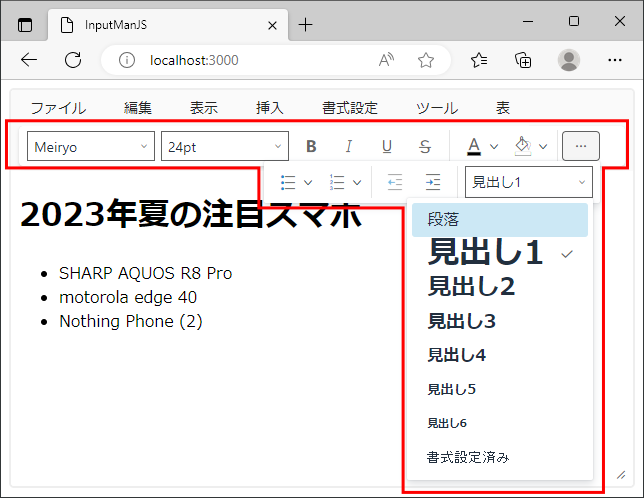This screenshot has width=644, height=498.
Task: Maximize the browser window
Action: (574, 21)
